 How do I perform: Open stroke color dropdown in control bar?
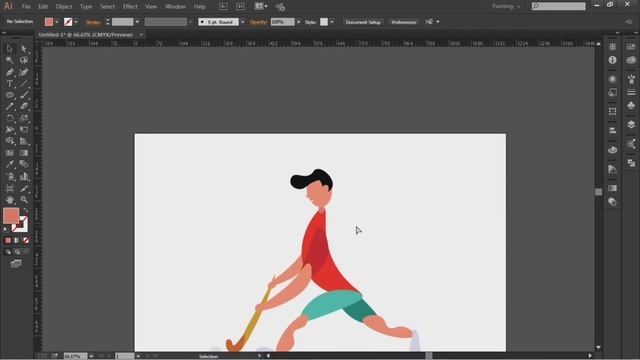tap(76, 22)
